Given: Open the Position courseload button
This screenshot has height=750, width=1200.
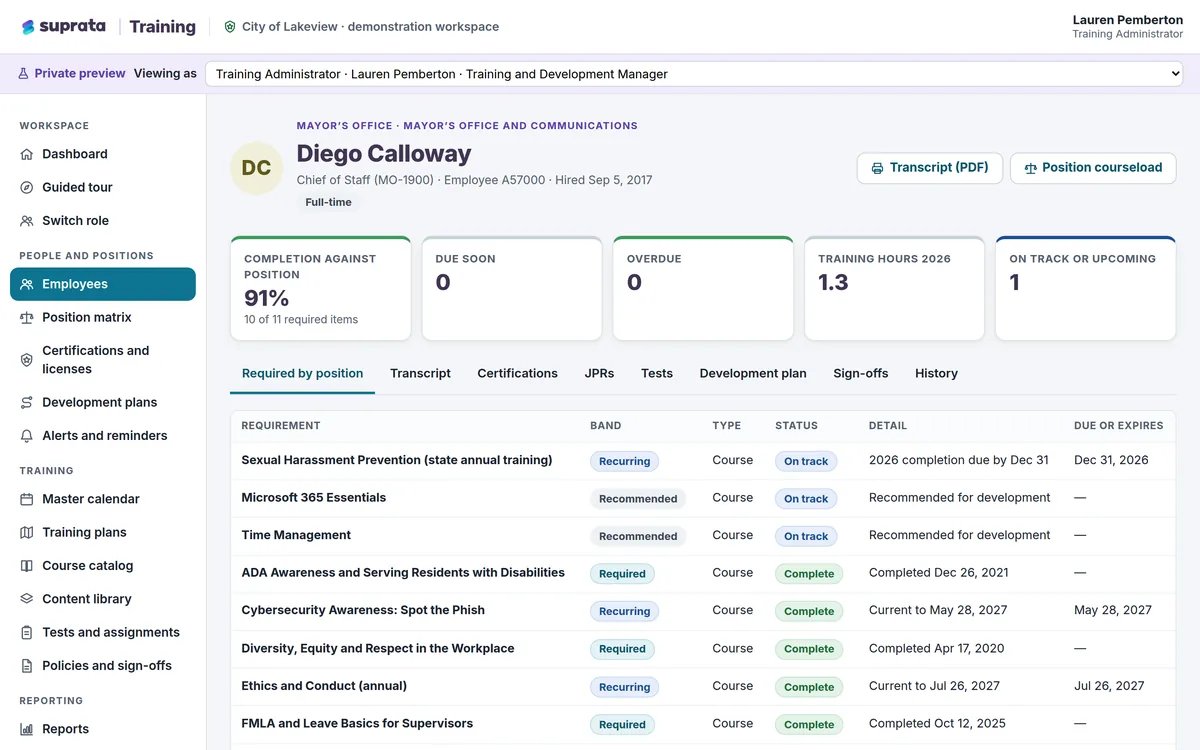Looking at the screenshot, I should 1093,168.
